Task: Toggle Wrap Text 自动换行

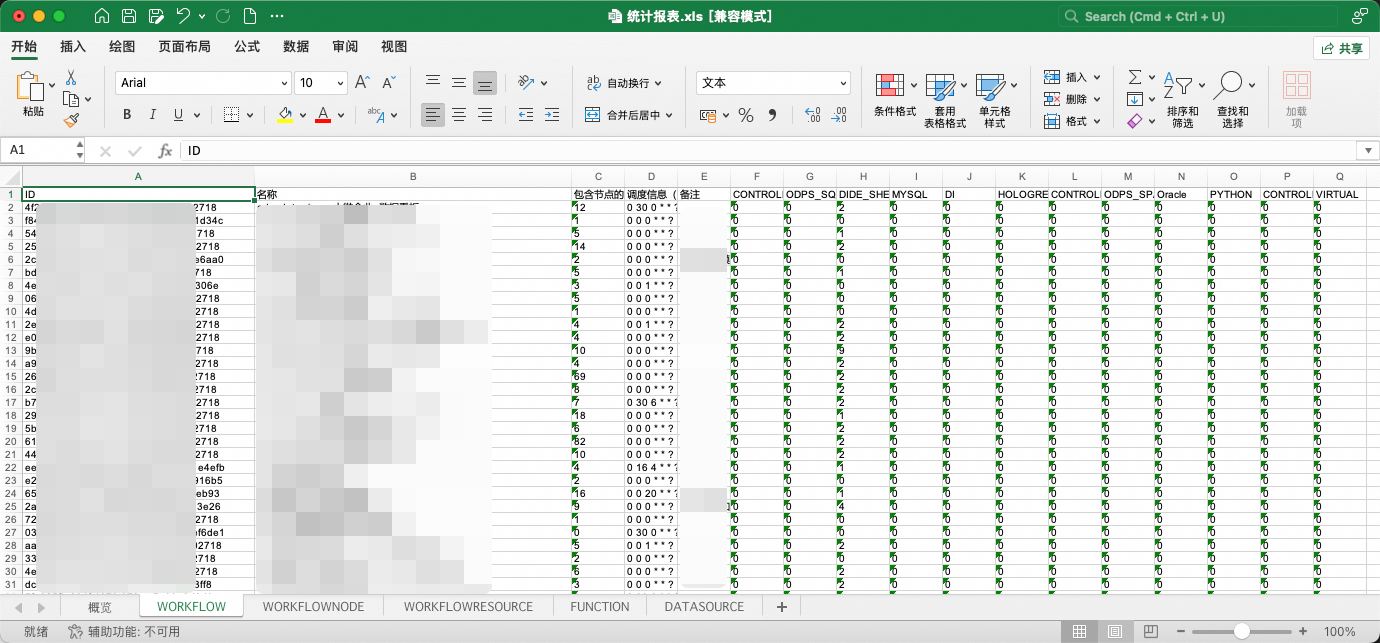Action: pyautogui.click(x=625, y=83)
